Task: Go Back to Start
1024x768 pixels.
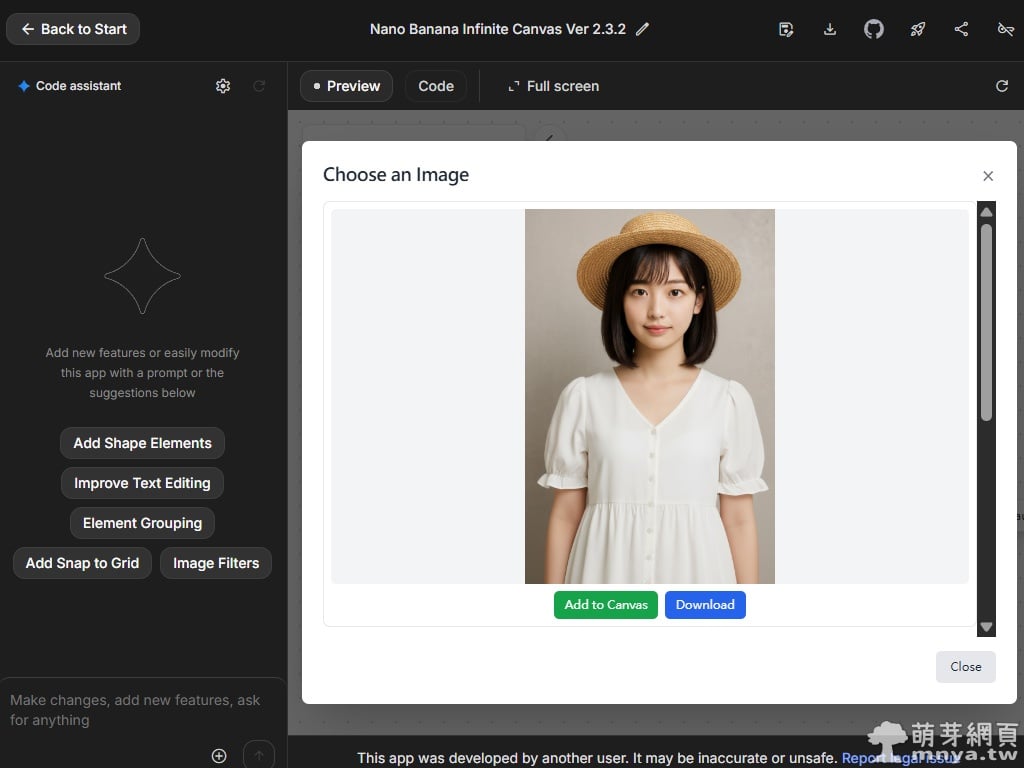Action: click(x=73, y=29)
